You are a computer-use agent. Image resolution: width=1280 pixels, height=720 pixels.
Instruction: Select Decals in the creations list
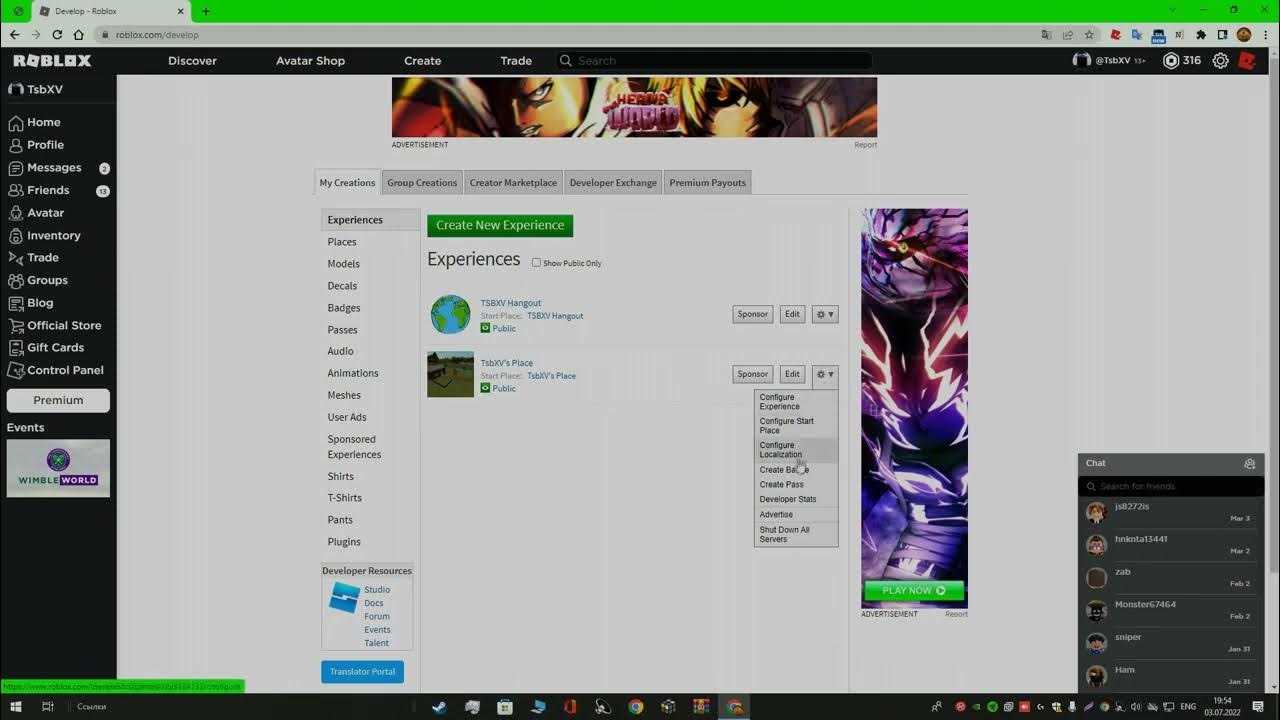click(x=342, y=286)
